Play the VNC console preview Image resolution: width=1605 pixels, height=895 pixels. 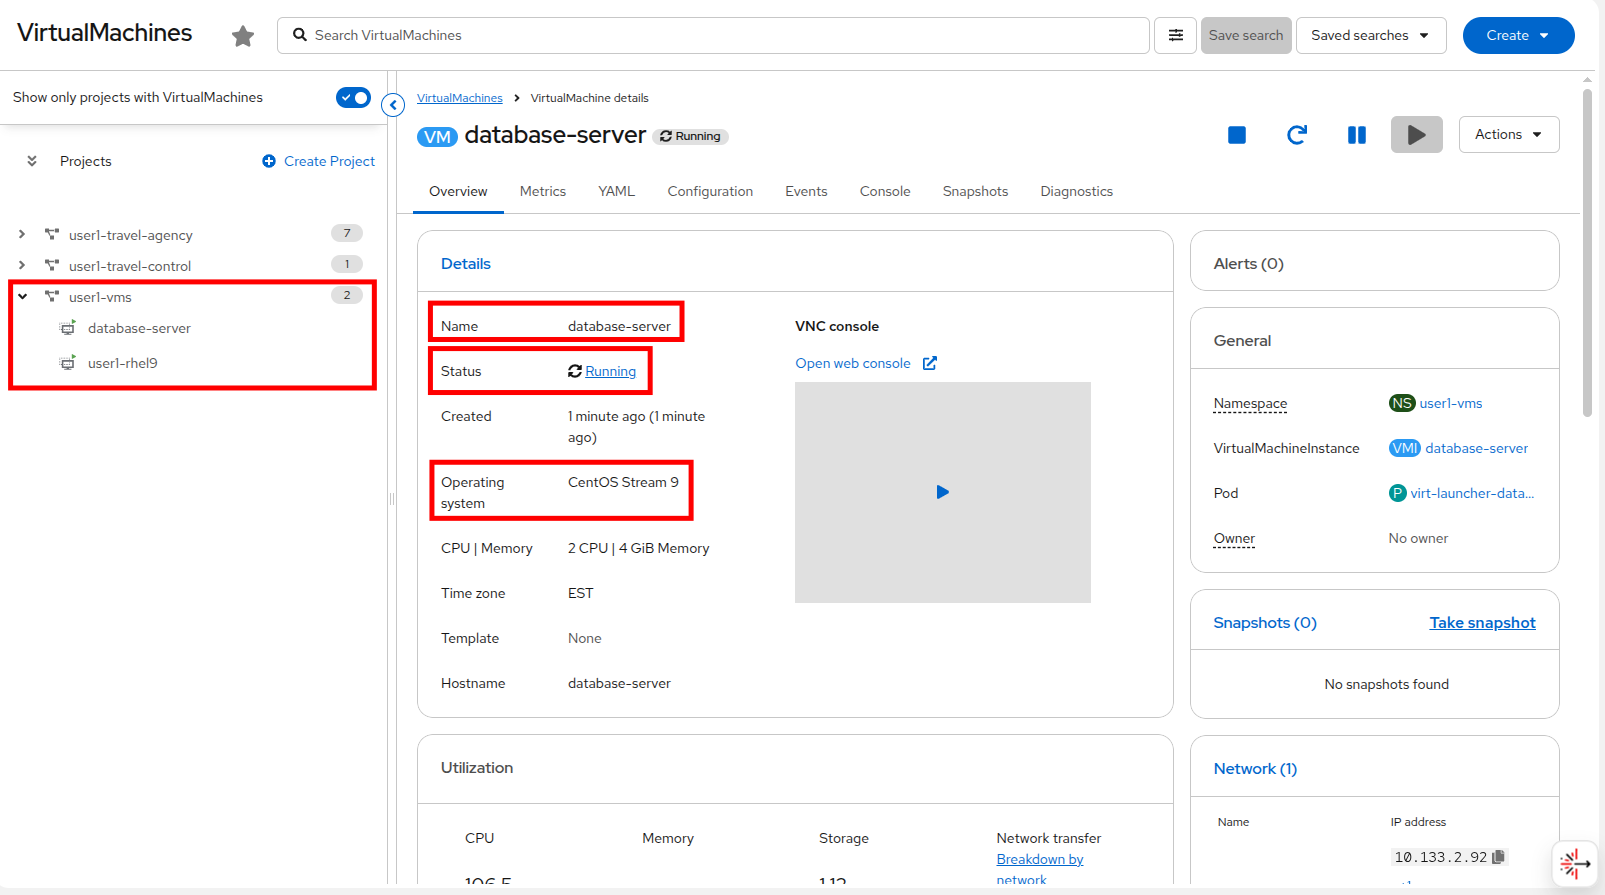(942, 492)
